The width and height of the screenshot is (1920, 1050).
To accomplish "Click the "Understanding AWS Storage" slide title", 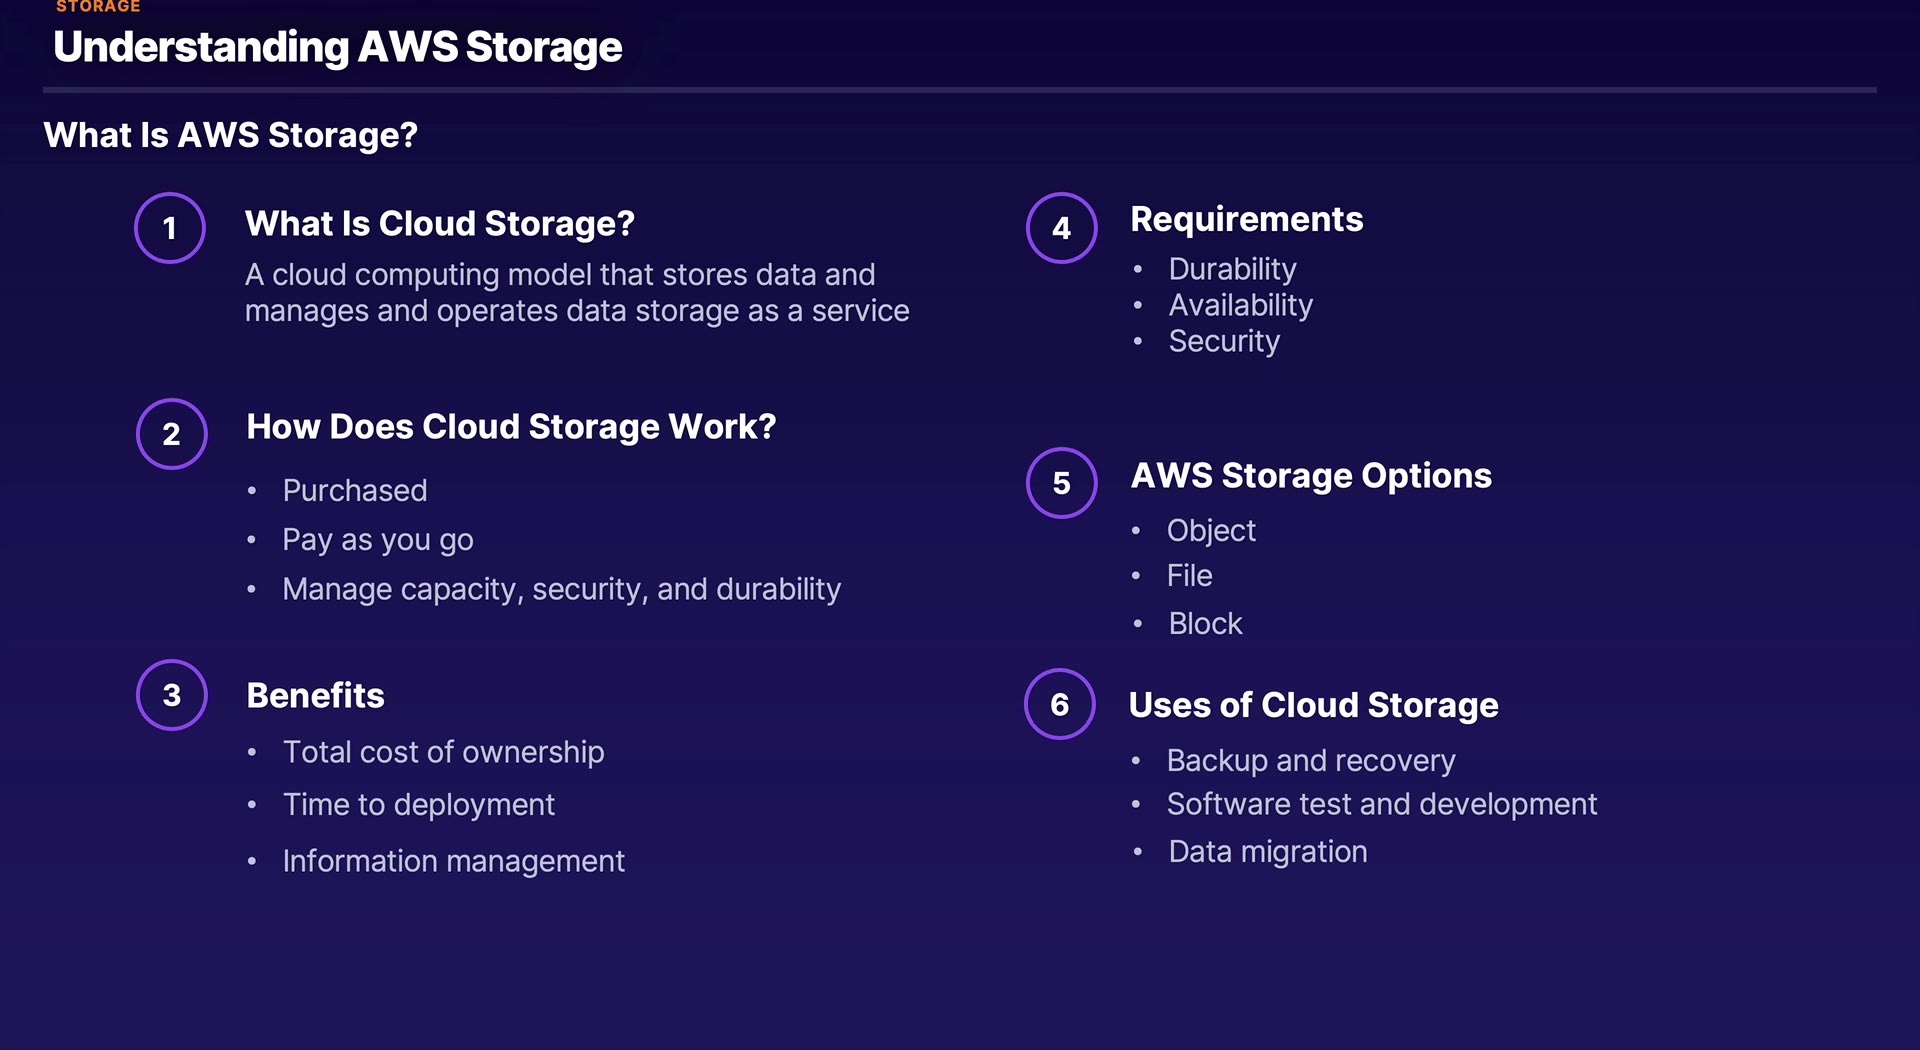I will (x=338, y=47).
